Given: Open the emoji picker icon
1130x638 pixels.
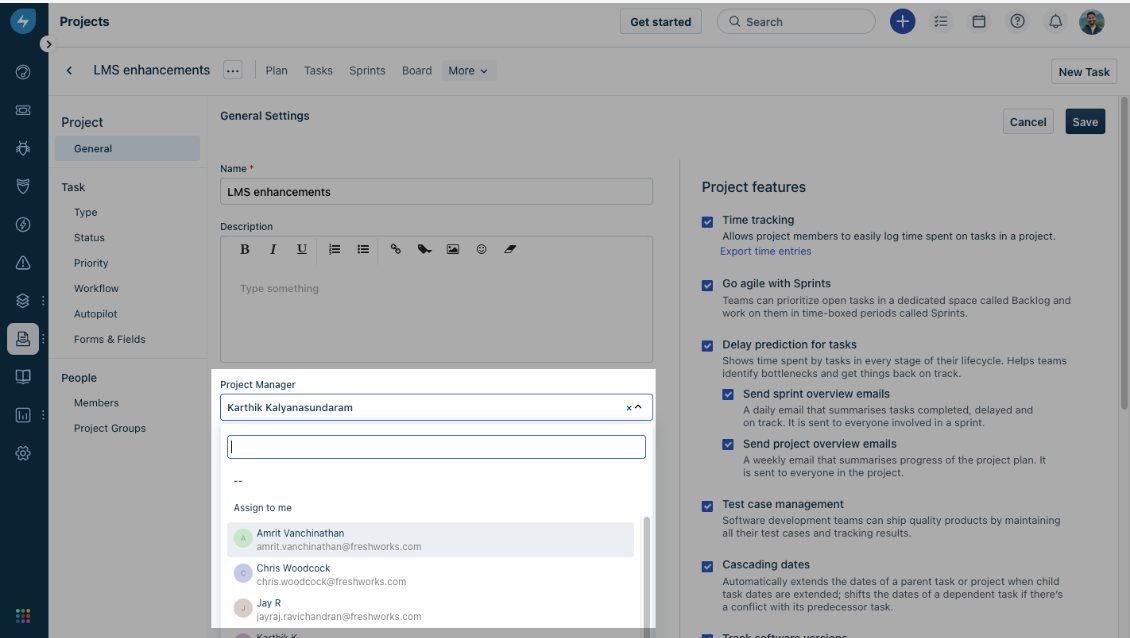Looking at the screenshot, I should pos(481,249).
